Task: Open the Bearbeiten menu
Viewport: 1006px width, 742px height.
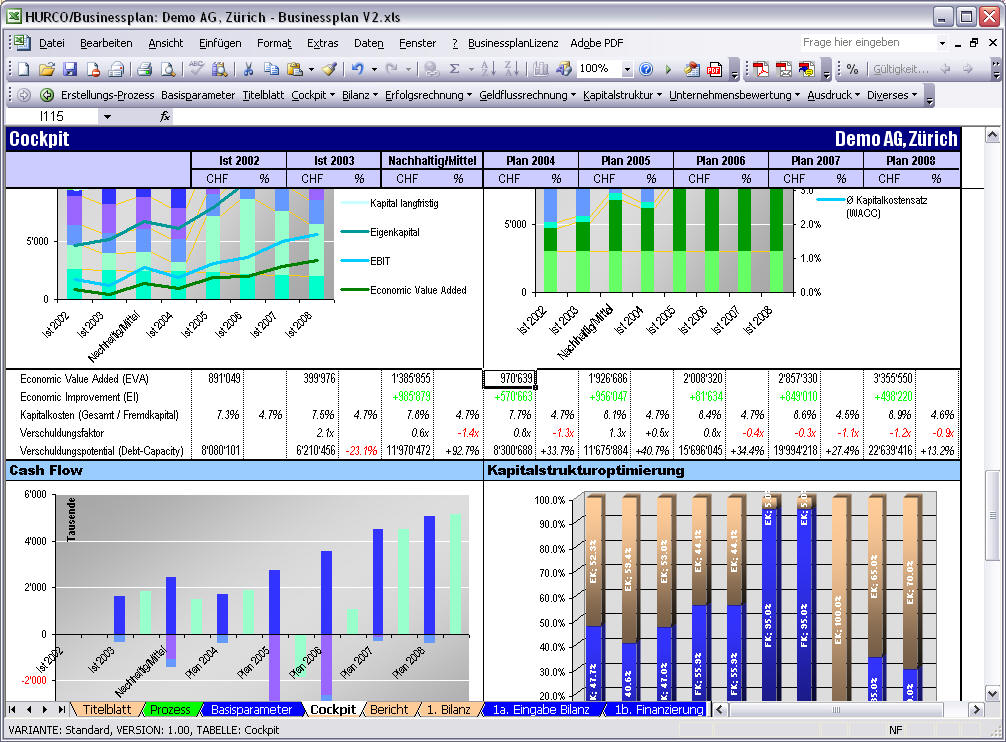Action: [x=107, y=43]
